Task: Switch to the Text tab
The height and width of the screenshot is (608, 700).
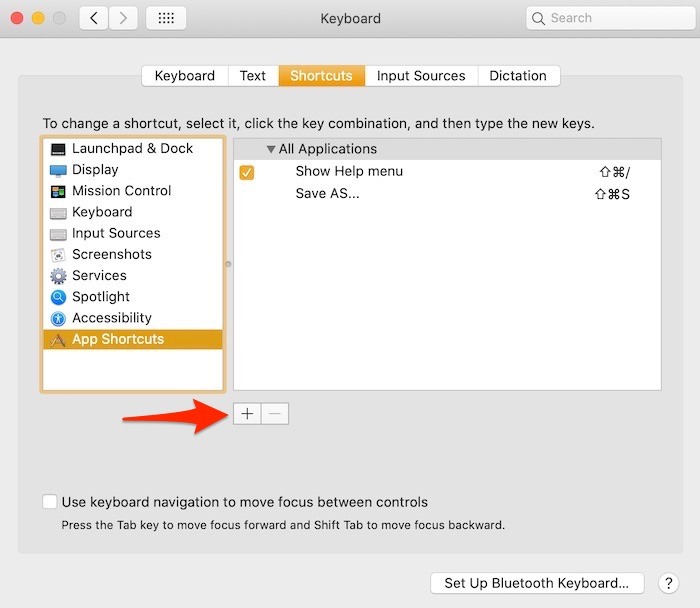Action: pyautogui.click(x=253, y=76)
